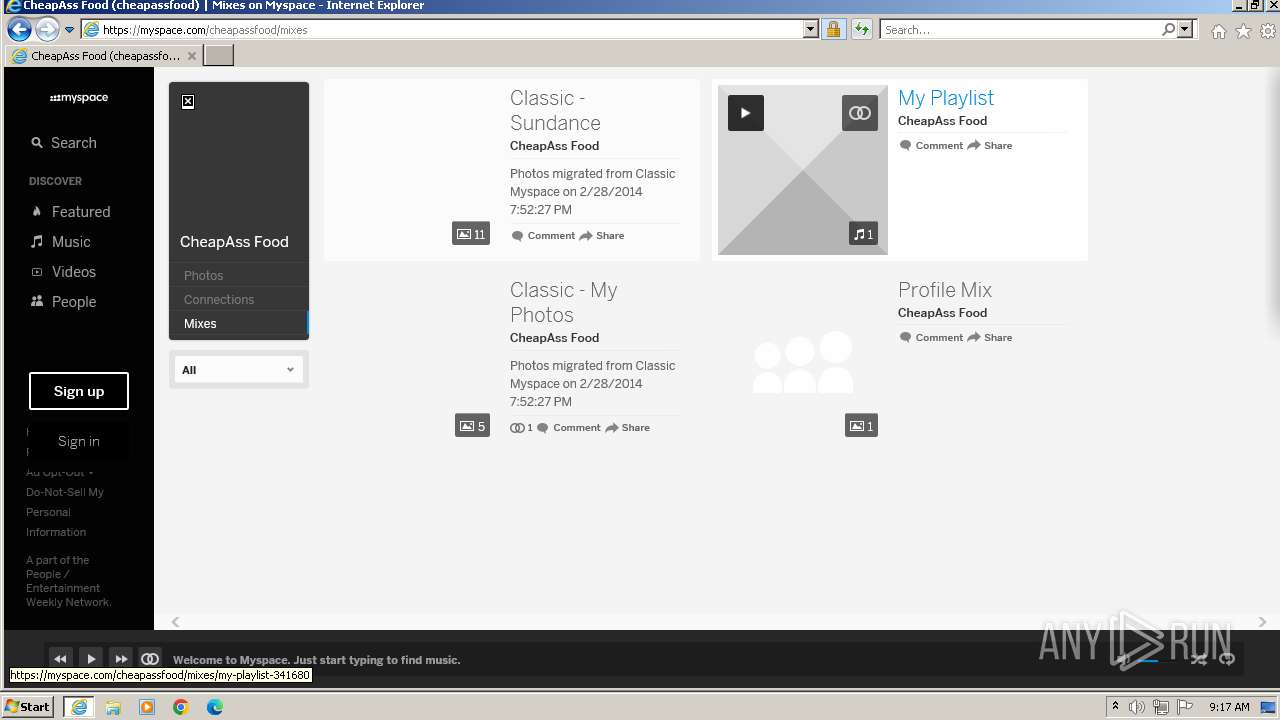This screenshot has height=720, width=1280.
Task: Open the Videos section
Action: [x=63, y=272]
